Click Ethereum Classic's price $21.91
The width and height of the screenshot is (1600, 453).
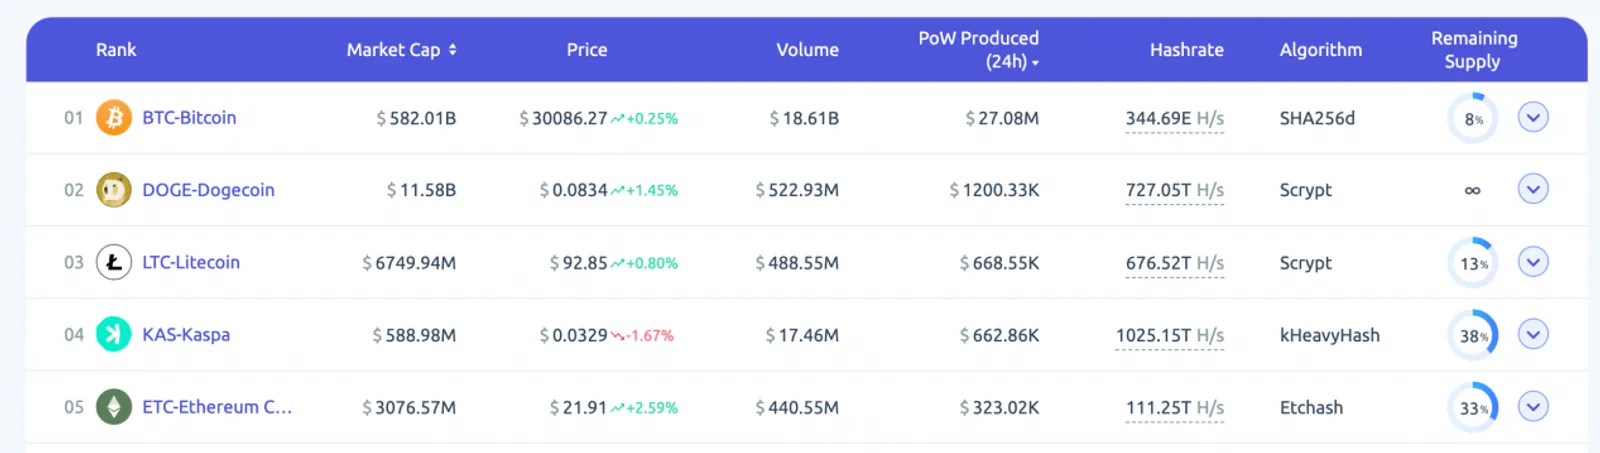click(578, 408)
